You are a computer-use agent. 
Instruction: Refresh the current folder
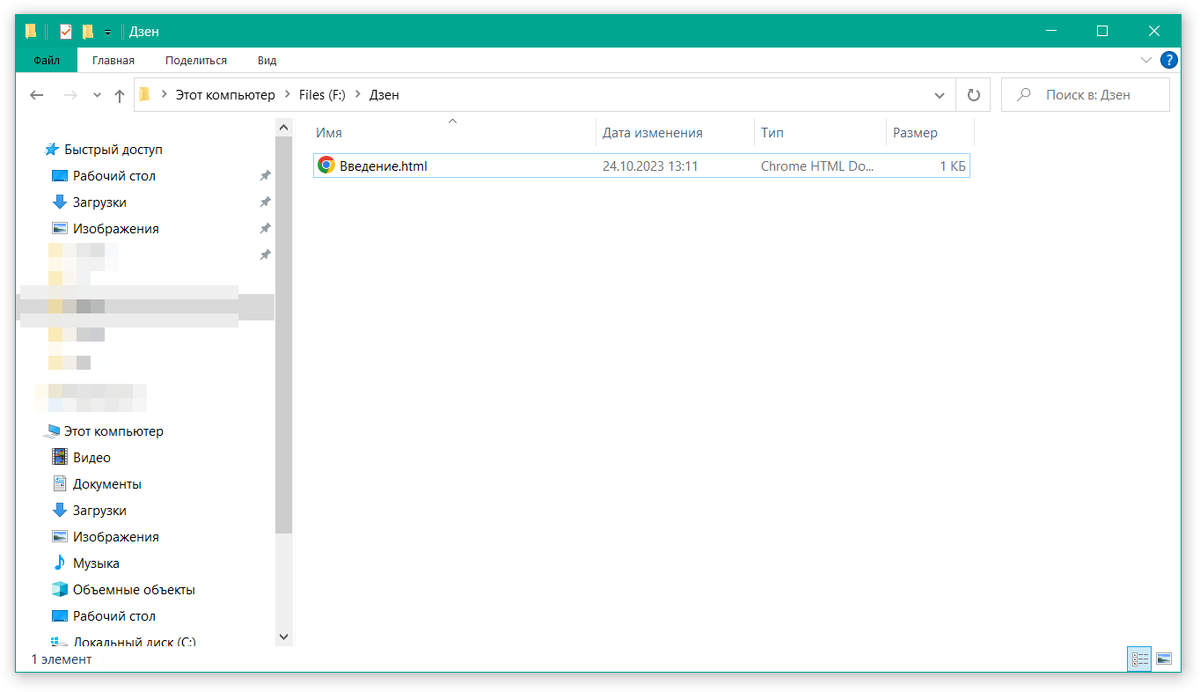pyautogui.click(x=973, y=95)
